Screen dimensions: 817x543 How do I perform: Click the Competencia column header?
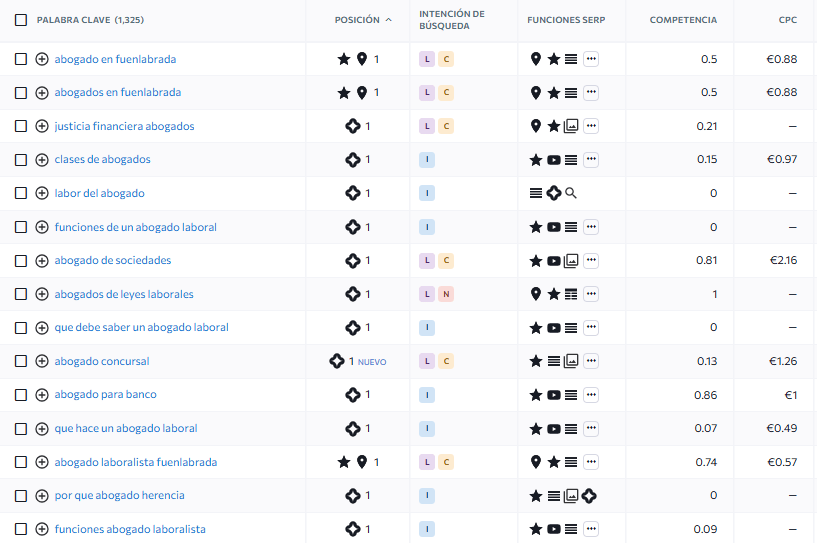[682, 20]
